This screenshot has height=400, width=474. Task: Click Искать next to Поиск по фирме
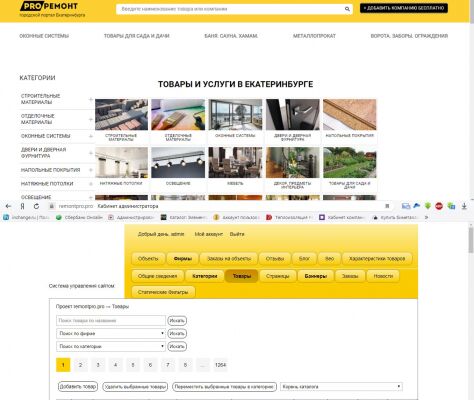pos(177,333)
